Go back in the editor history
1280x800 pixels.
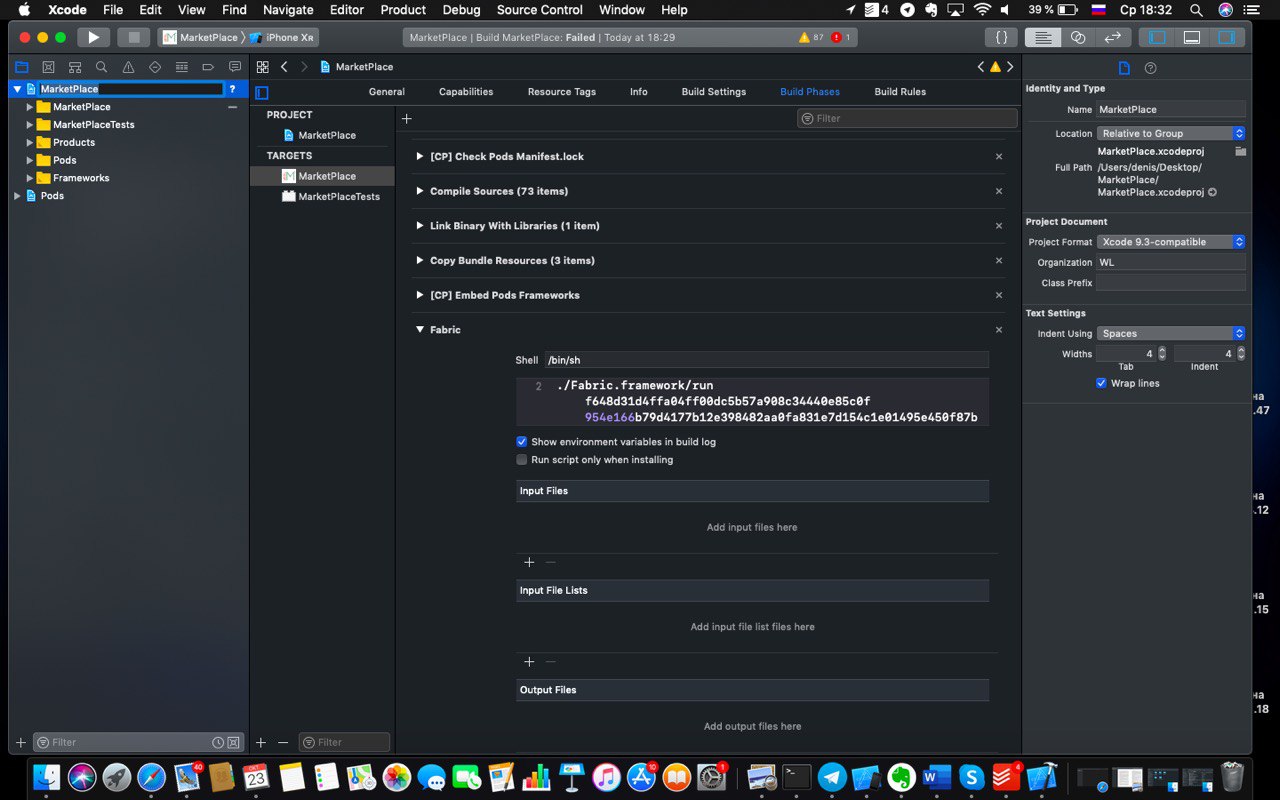pos(284,67)
